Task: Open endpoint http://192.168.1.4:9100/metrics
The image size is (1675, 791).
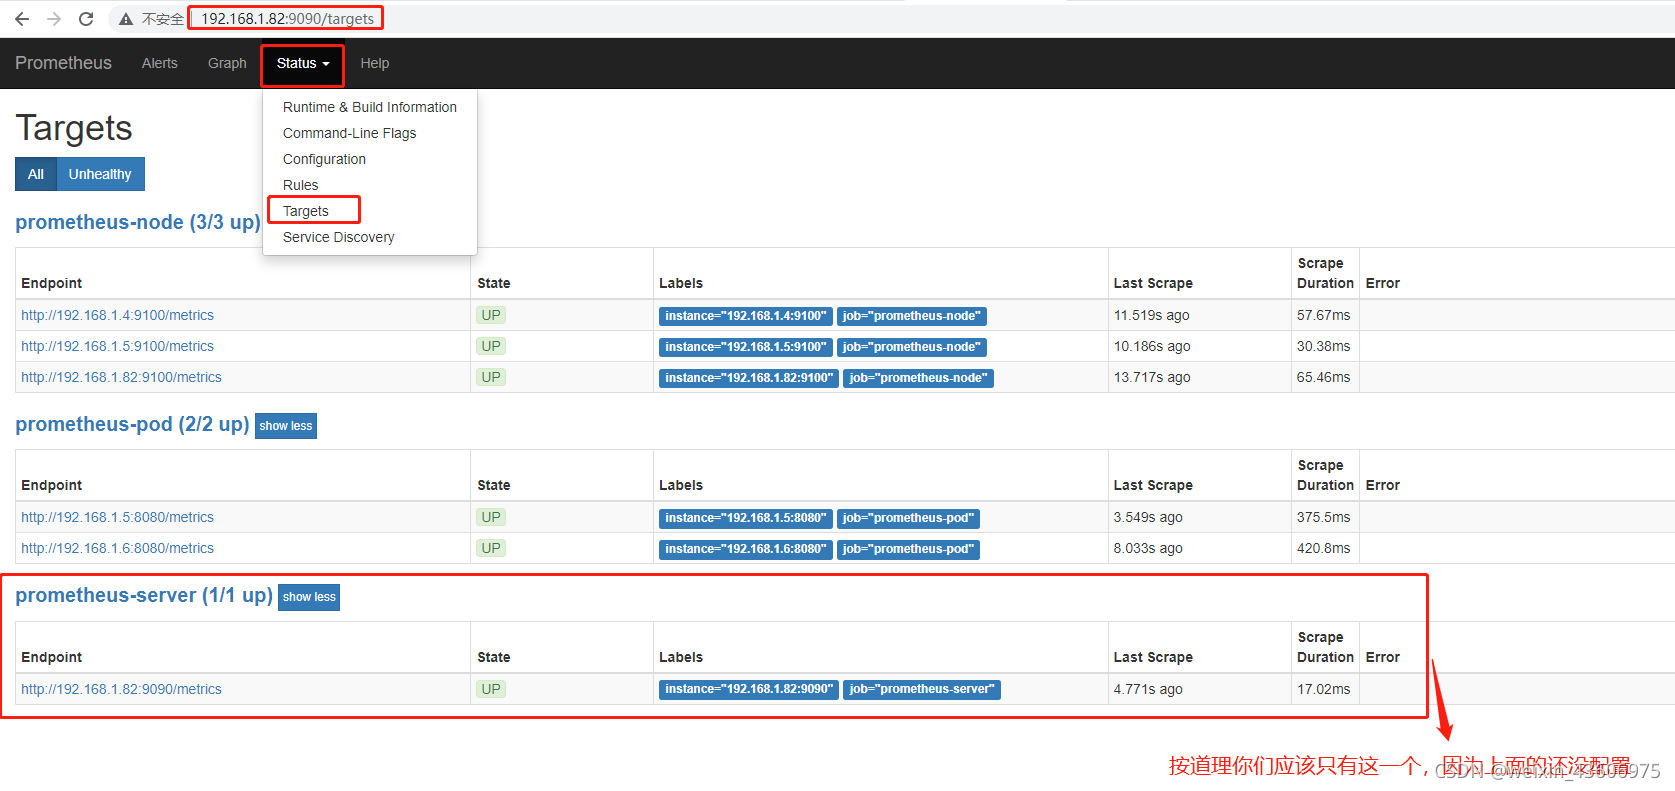Action: pyautogui.click(x=117, y=315)
